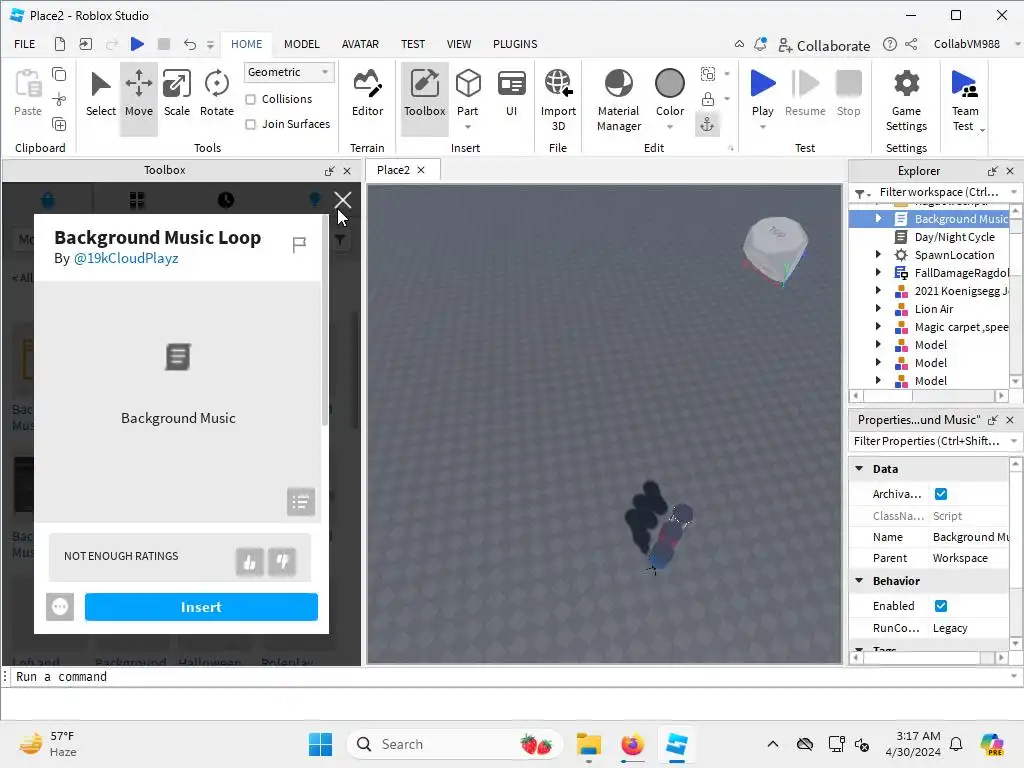
Task: Report asset with the flag icon
Action: point(299,245)
